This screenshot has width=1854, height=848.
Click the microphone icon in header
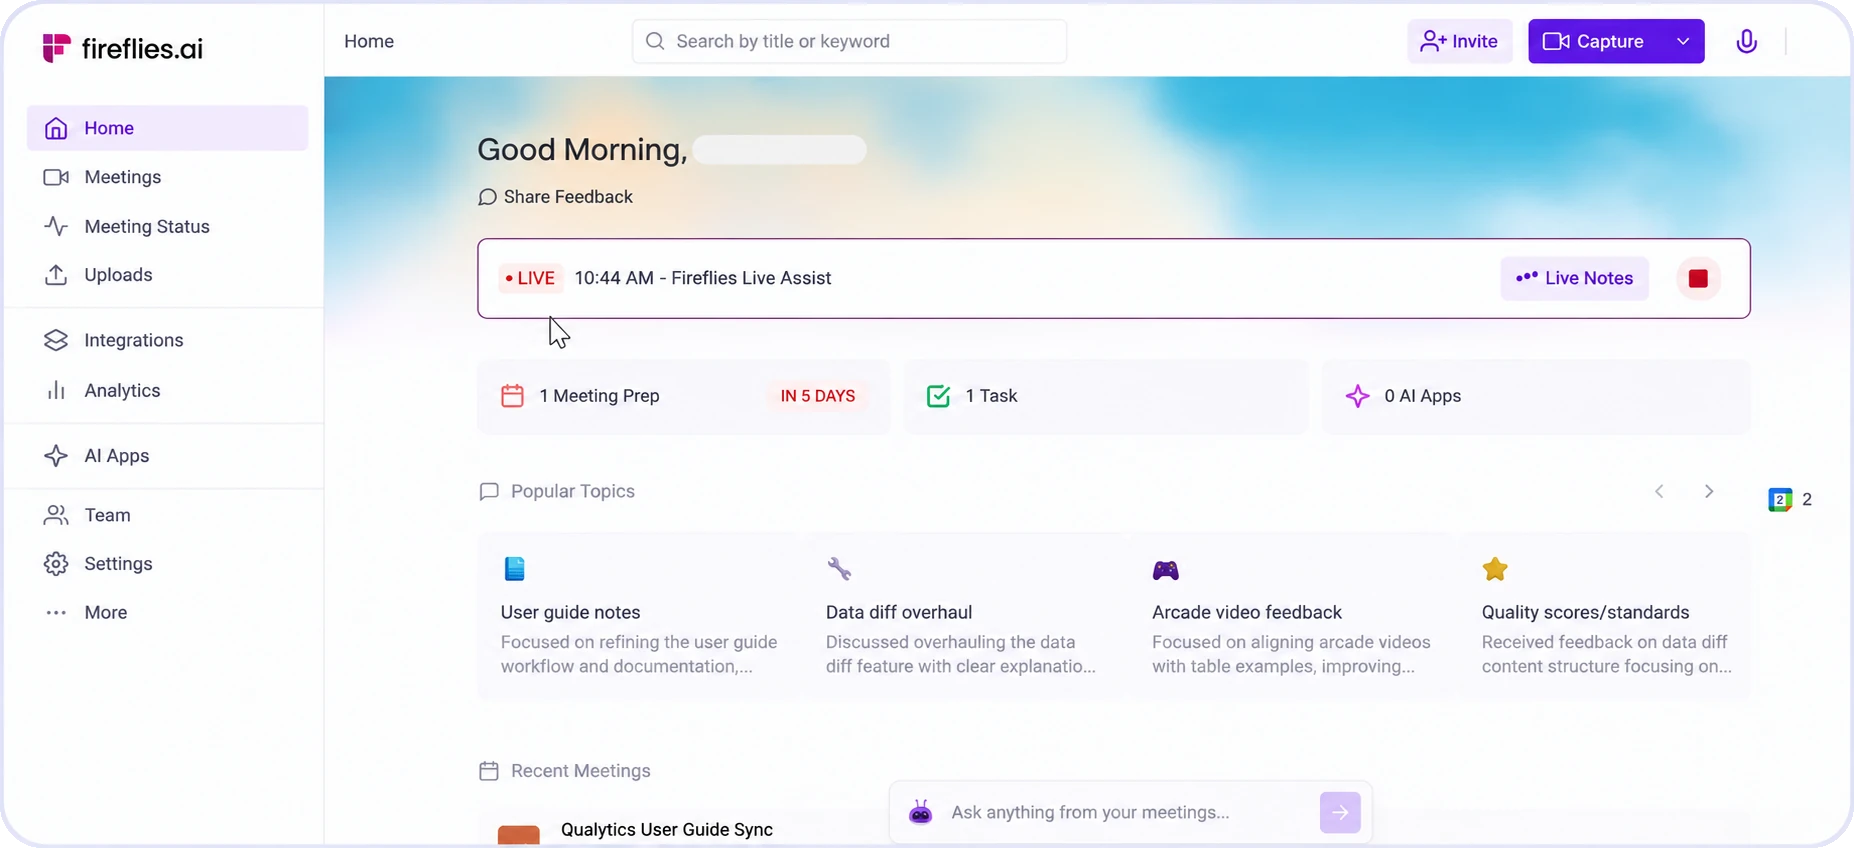[x=1747, y=41]
